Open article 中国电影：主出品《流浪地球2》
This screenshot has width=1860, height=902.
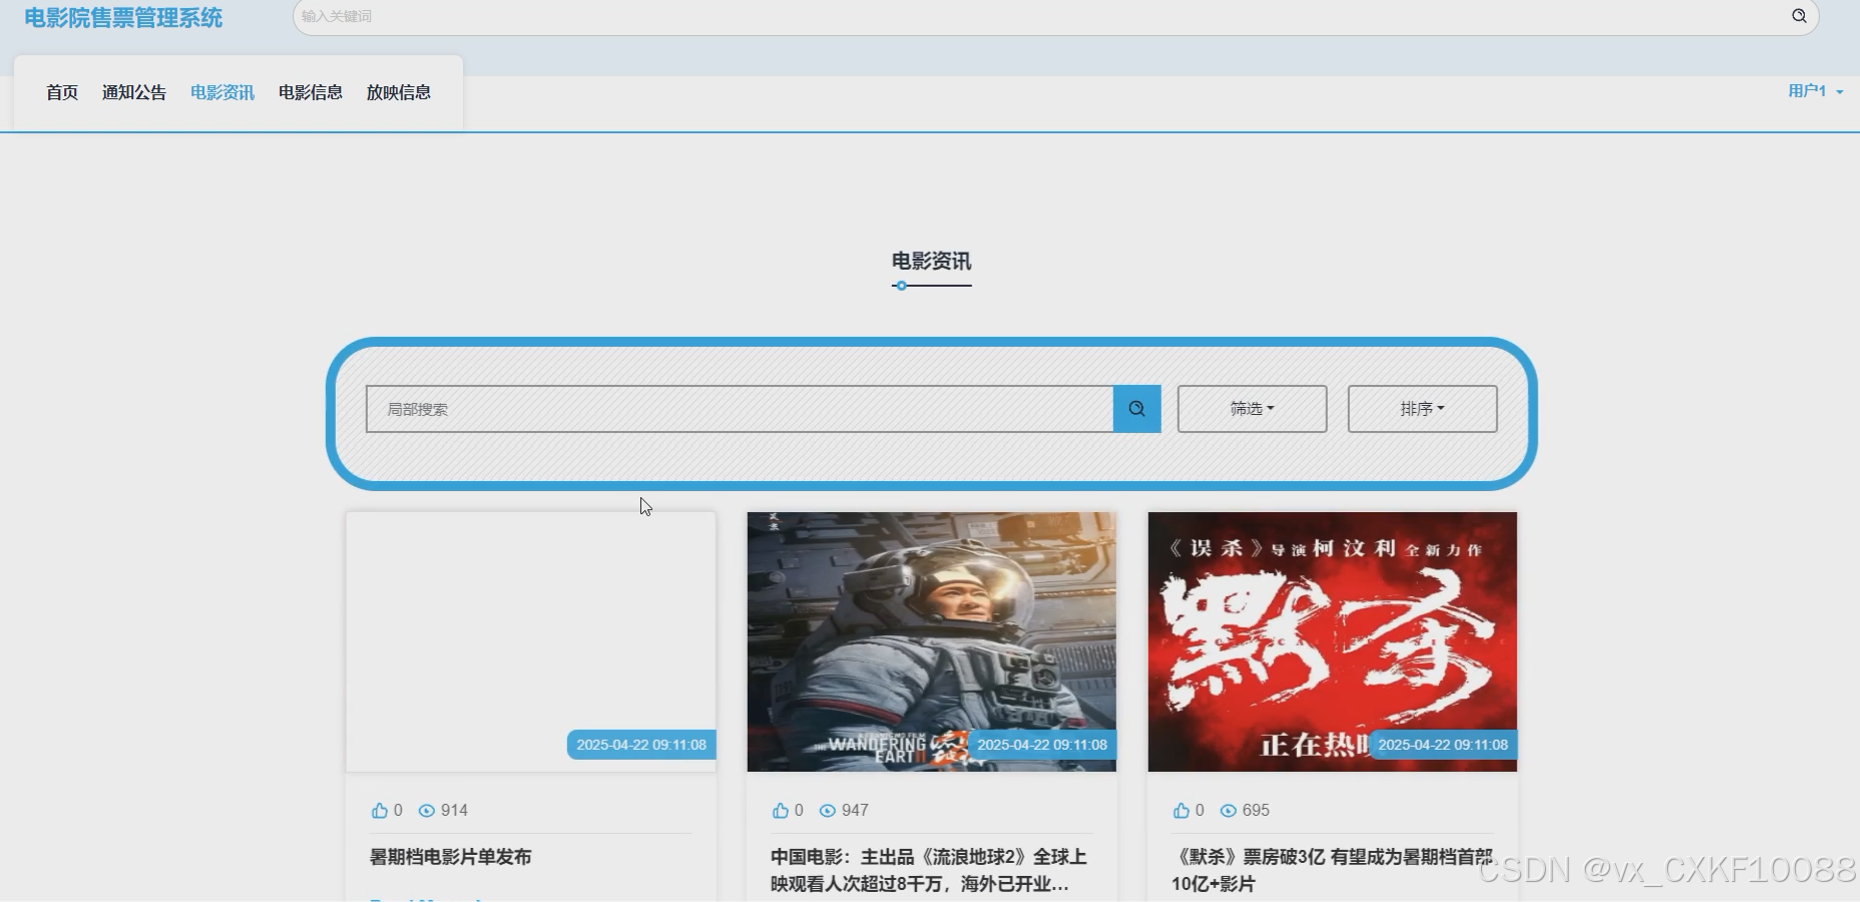928,870
